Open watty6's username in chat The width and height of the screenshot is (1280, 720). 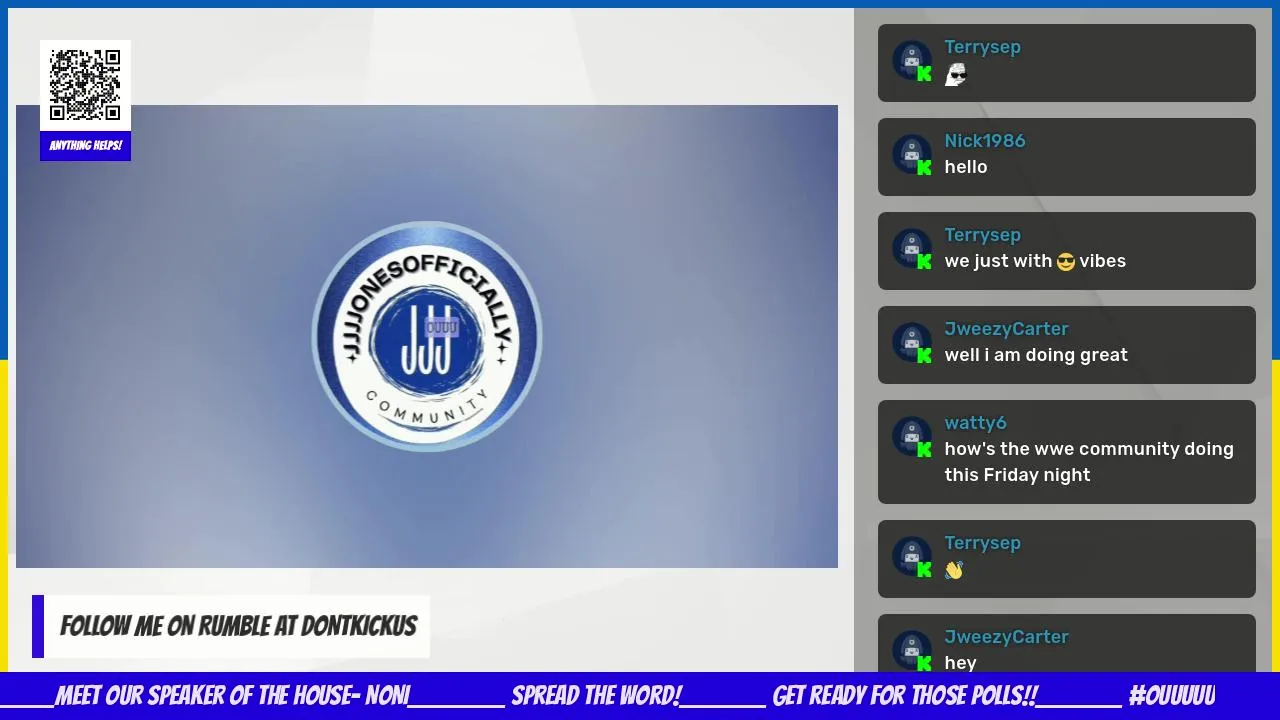click(975, 423)
